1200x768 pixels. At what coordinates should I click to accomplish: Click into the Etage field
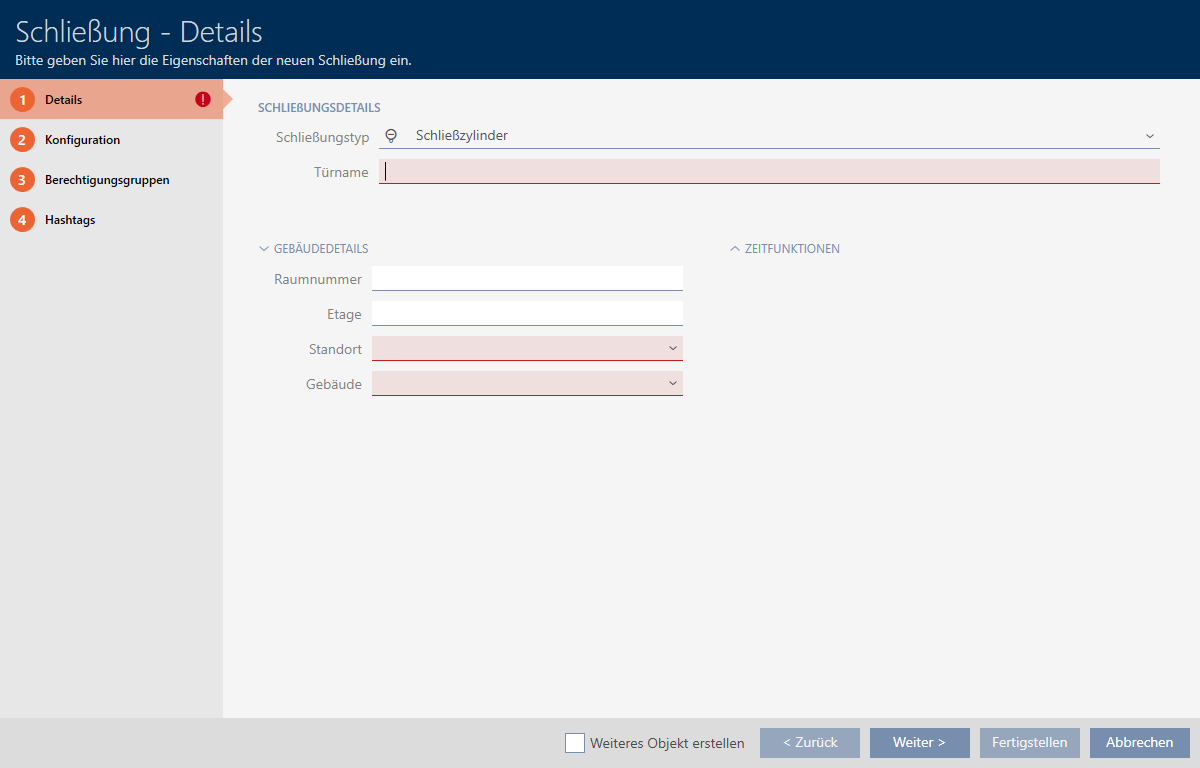527,313
